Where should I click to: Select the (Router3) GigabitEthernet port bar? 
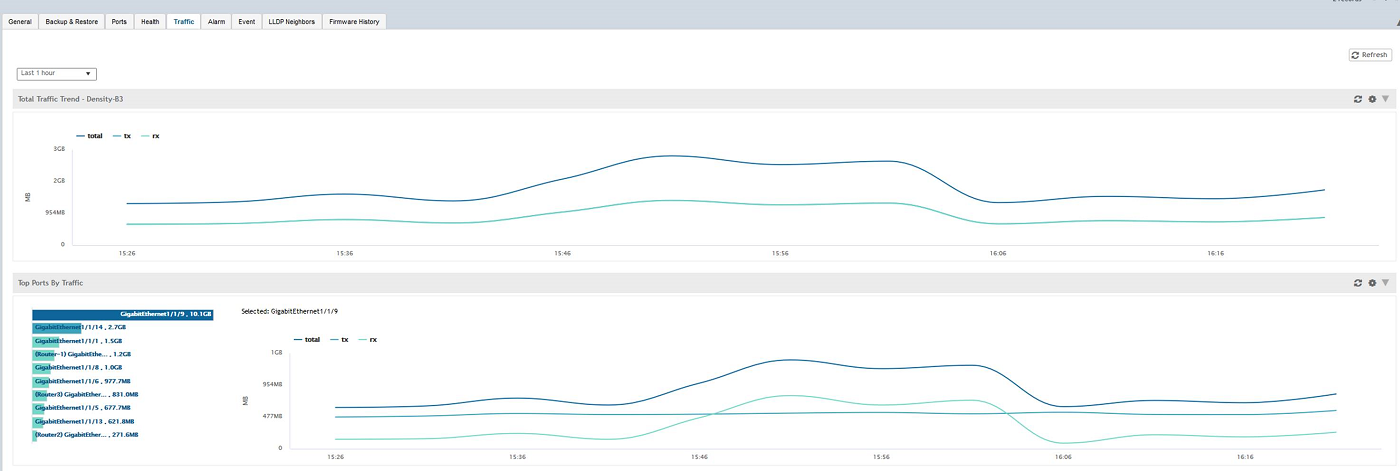(85, 394)
